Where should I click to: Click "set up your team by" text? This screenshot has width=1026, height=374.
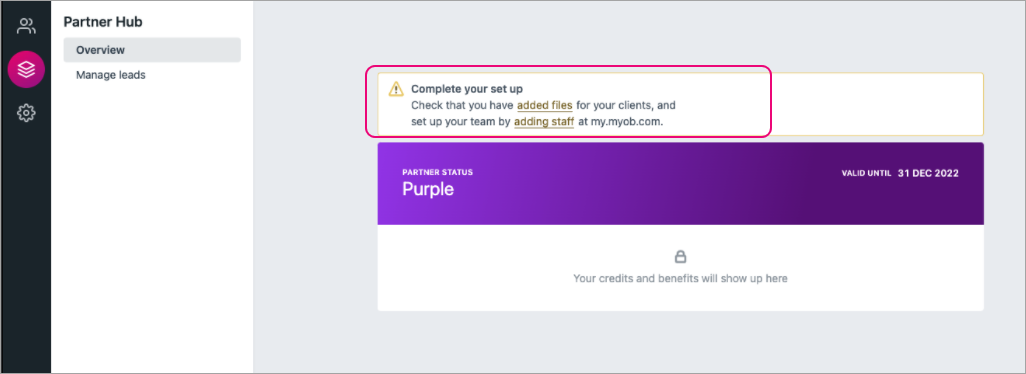(x=461, y=122)
